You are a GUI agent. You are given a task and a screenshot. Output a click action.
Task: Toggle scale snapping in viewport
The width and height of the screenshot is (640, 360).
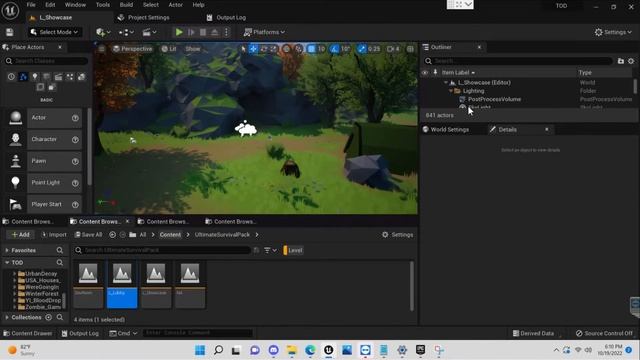pyautogui.click(x=362, y=49)
